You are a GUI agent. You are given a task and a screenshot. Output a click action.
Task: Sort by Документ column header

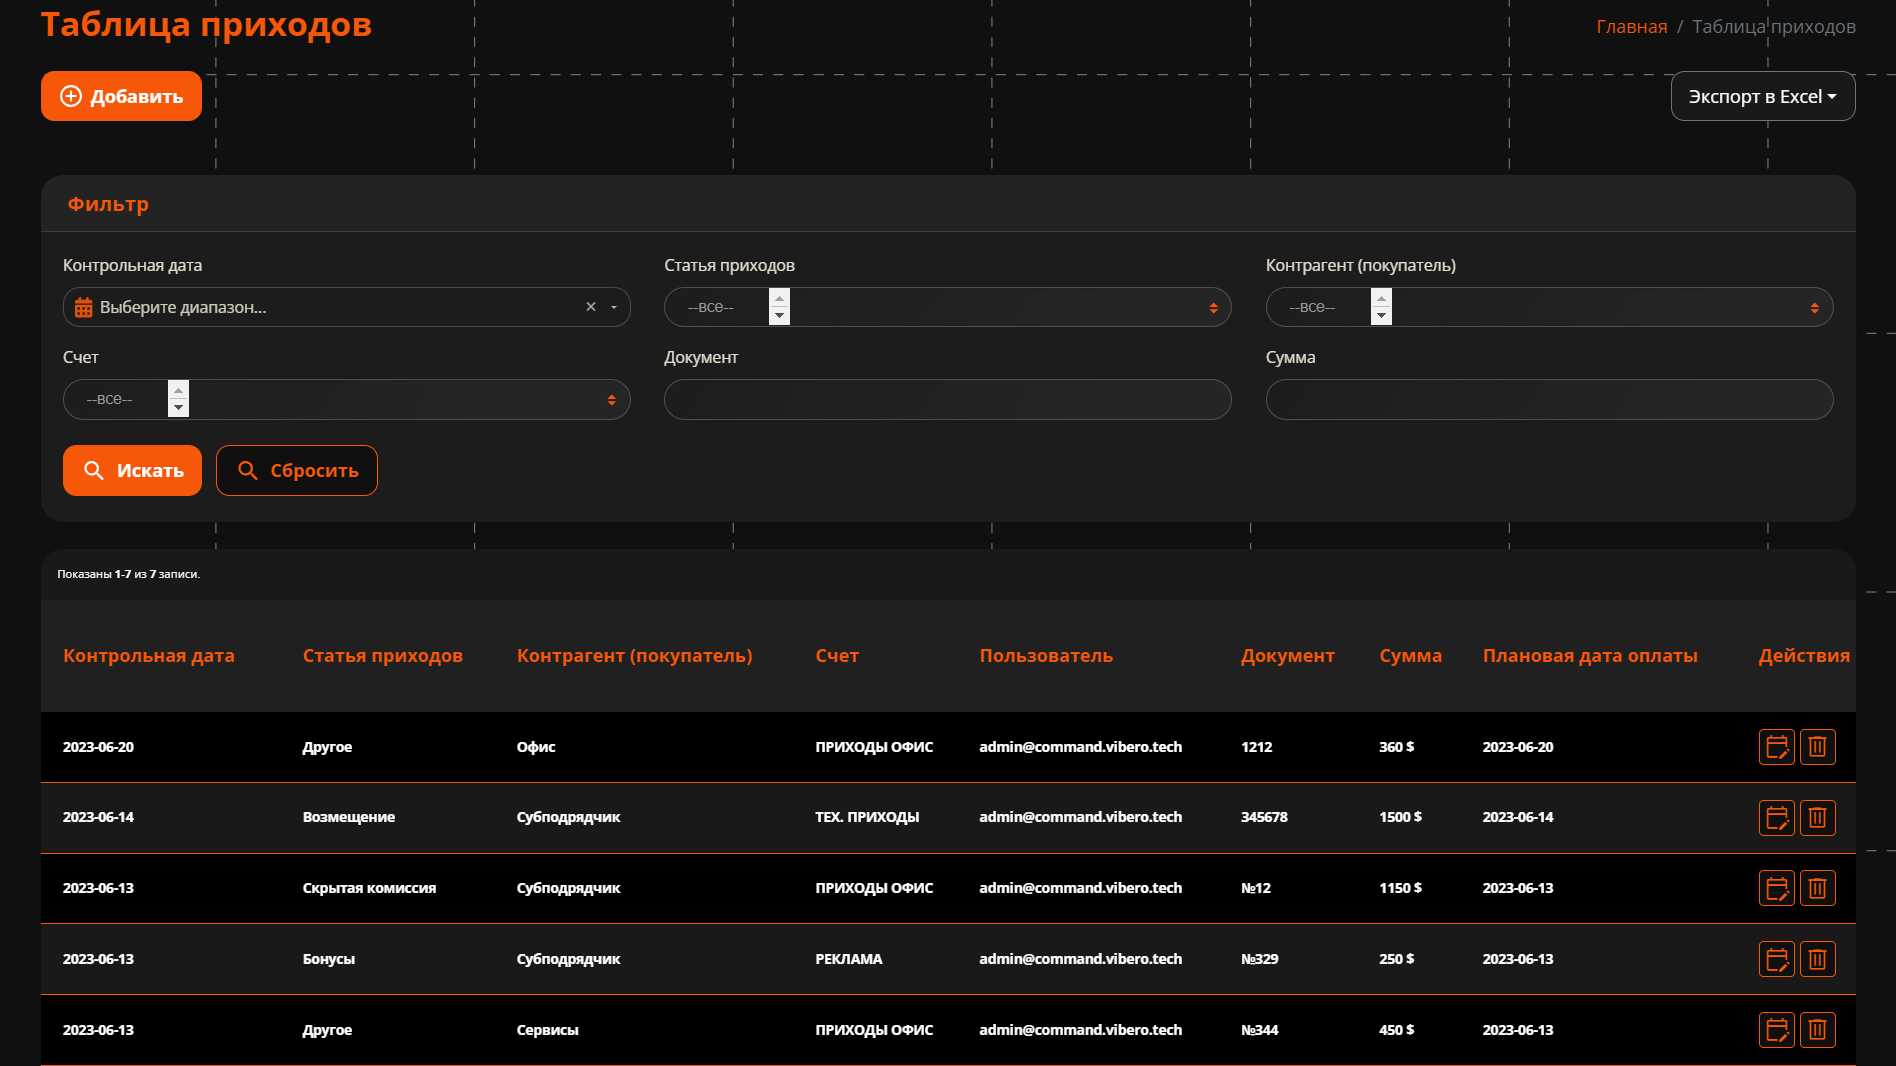pyautogui.click(x=1288, y=656)
